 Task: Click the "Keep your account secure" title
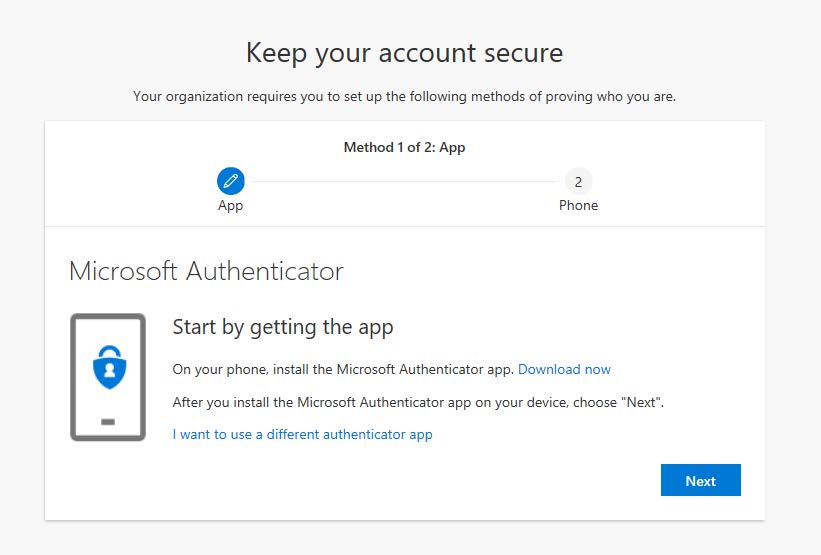coord(404,53)
